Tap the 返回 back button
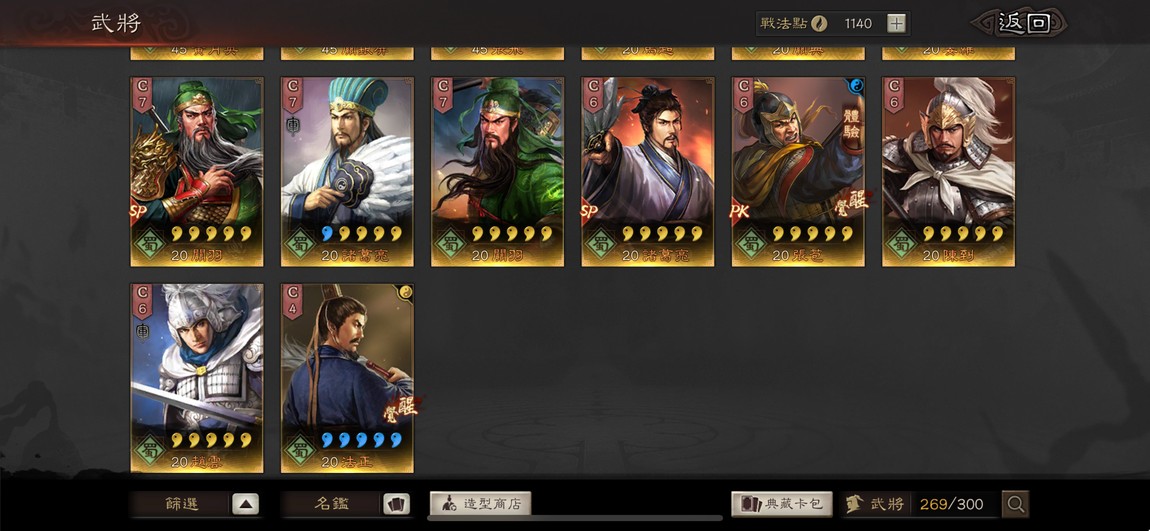Image resolution: width=1150 pixels, height=531 pixels. 1024,23
